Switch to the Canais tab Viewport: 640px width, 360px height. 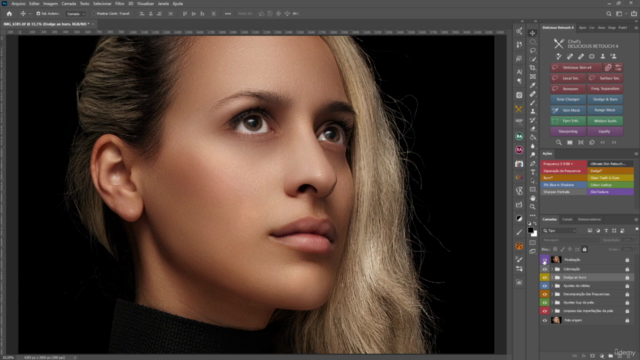pos(567,220)
